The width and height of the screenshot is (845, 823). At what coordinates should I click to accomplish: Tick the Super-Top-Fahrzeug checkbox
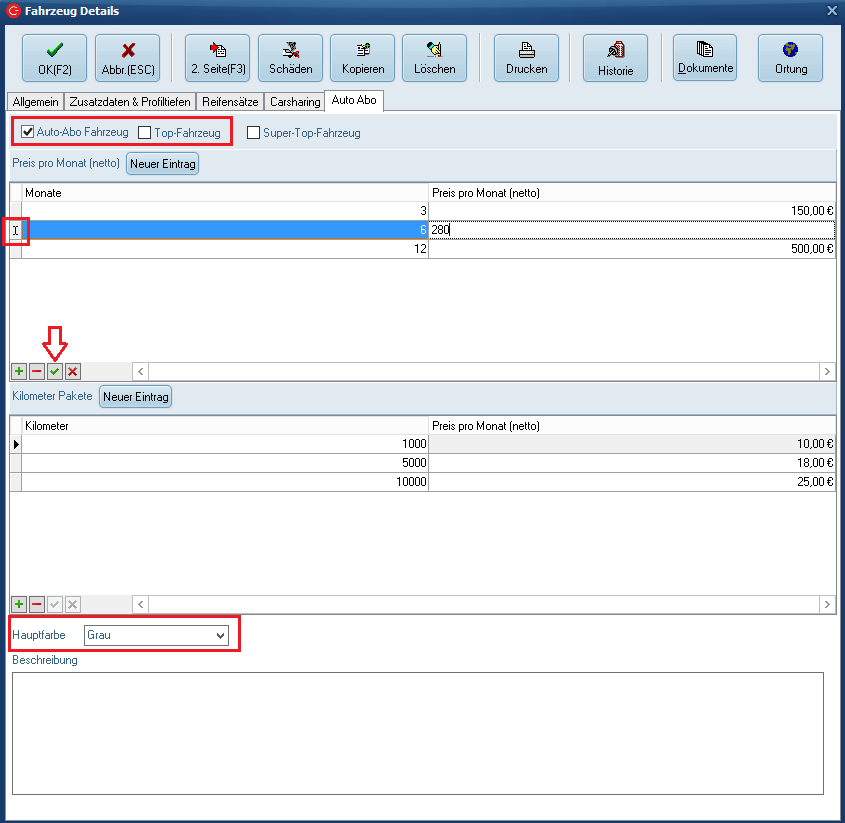click(253, 132)
